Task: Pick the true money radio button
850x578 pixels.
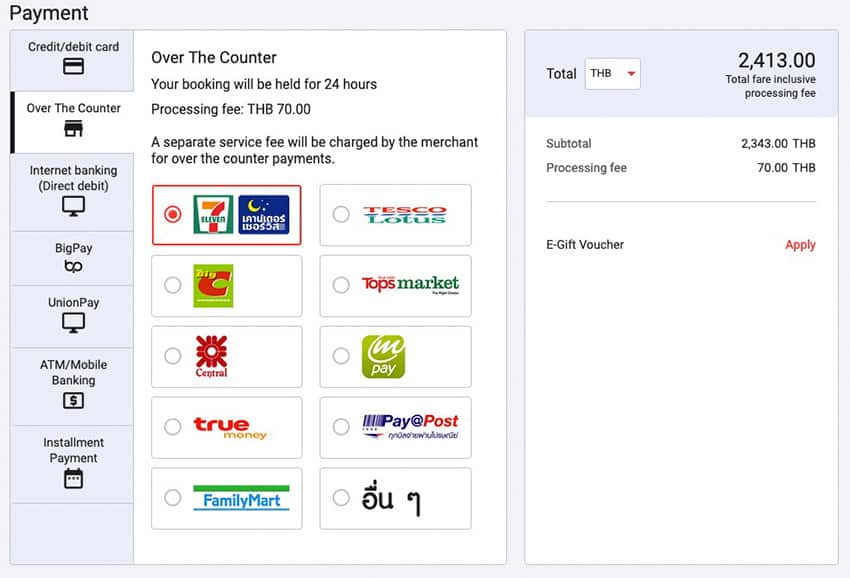Action: pos(173,427)
